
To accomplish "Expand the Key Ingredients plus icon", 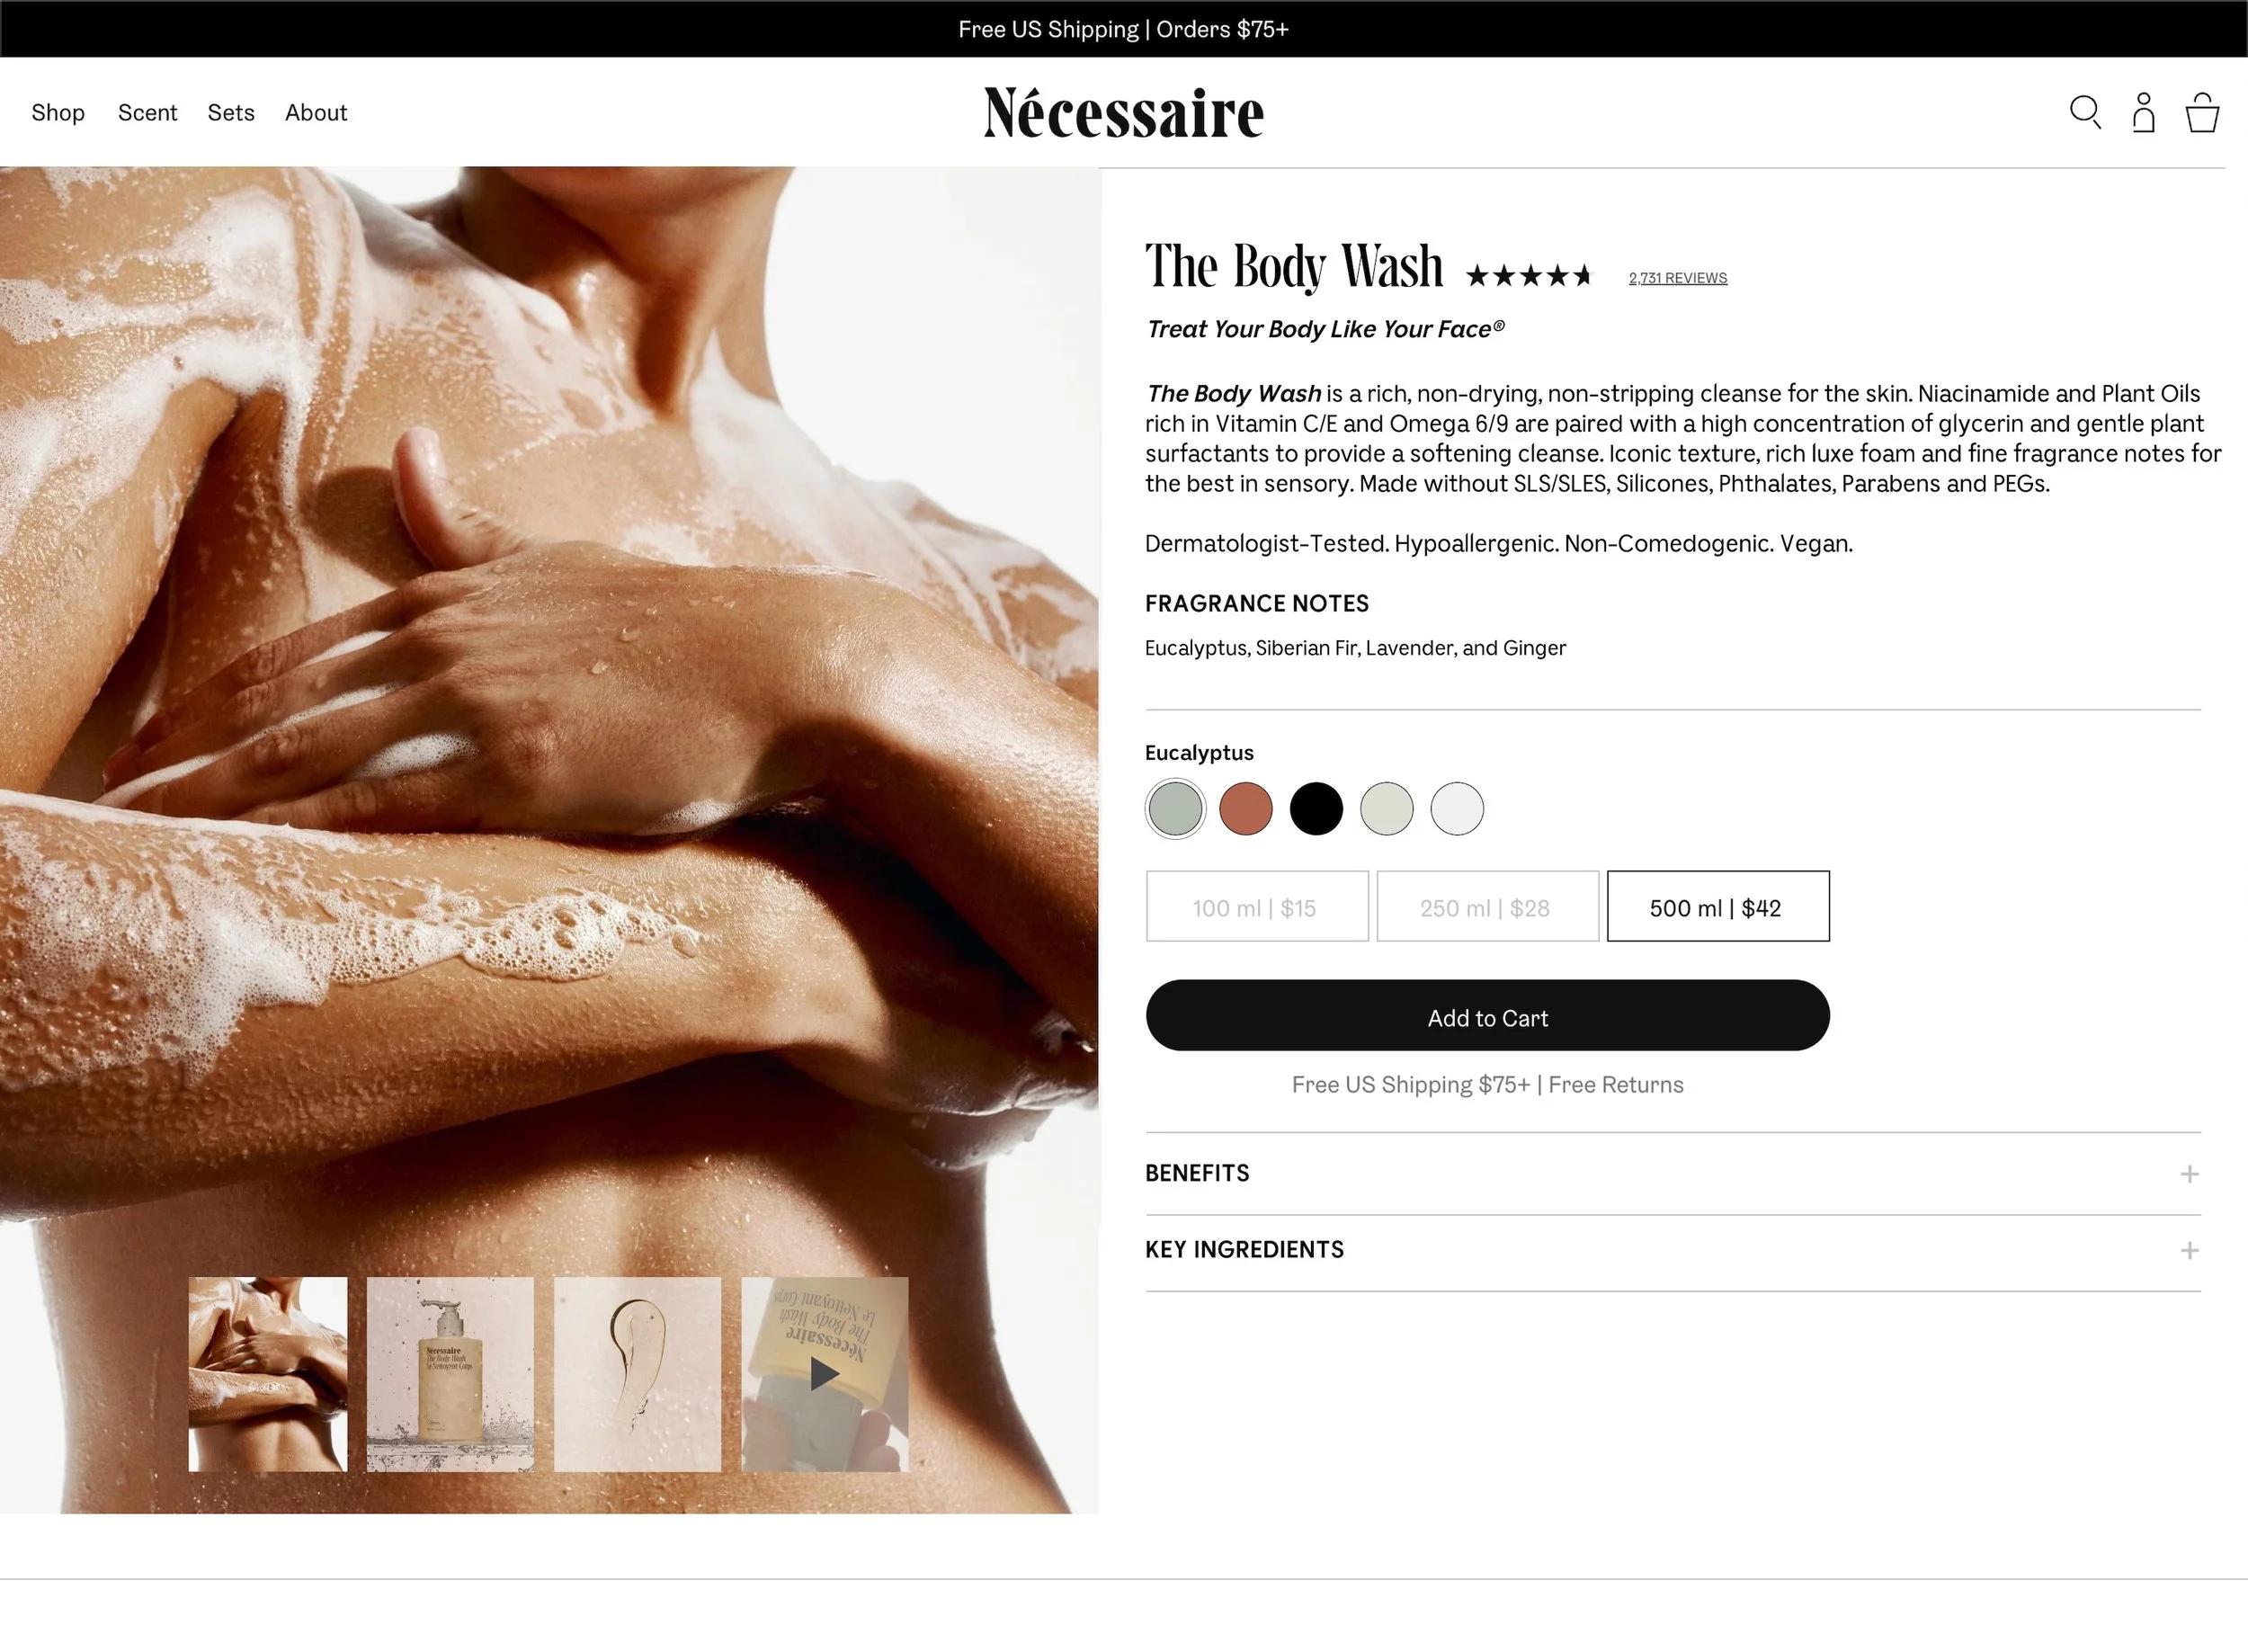I will coord(2190,1251).
